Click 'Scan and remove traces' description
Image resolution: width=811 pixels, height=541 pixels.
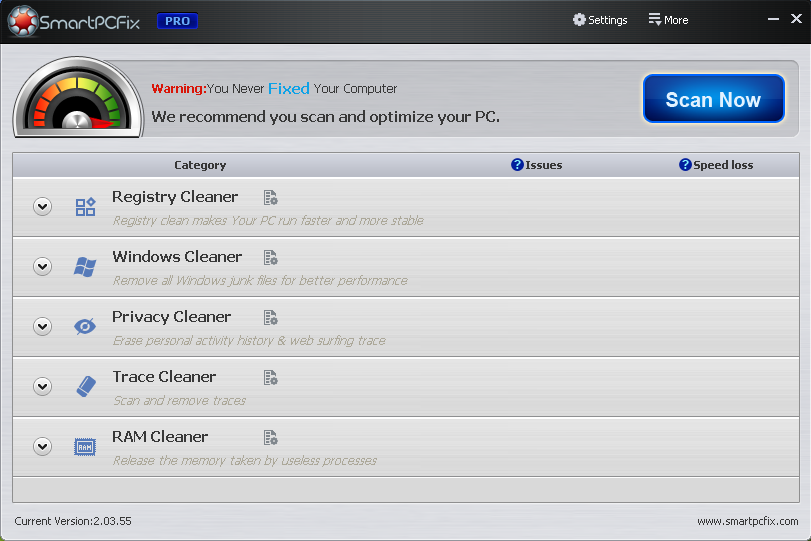point(179,401)
